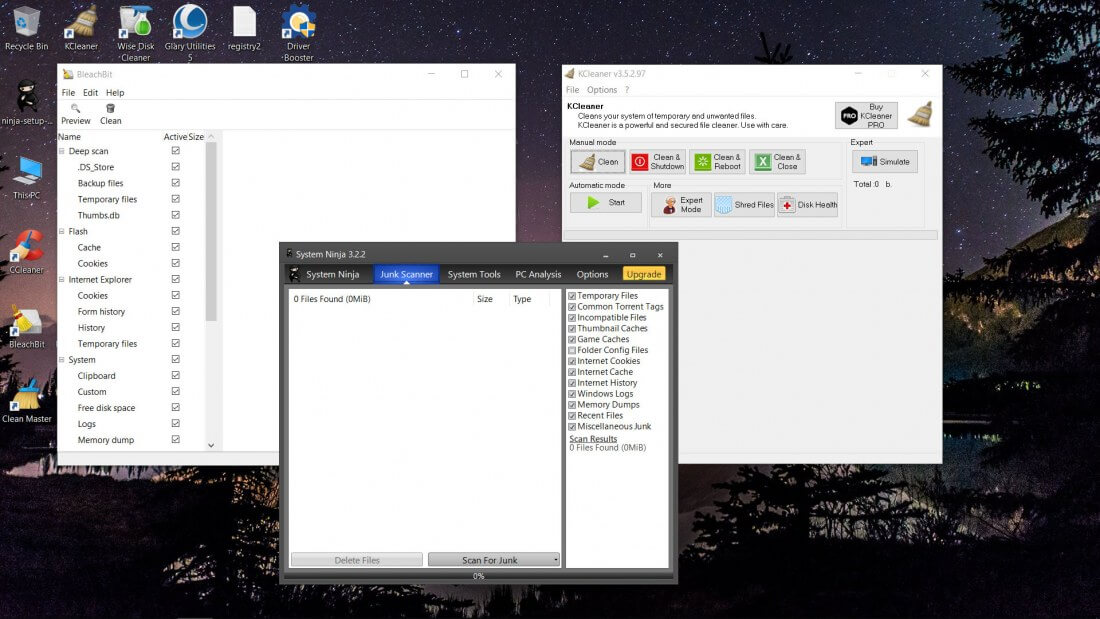Launch Expert Mode in KCleaner

click(x=681, y=205)
